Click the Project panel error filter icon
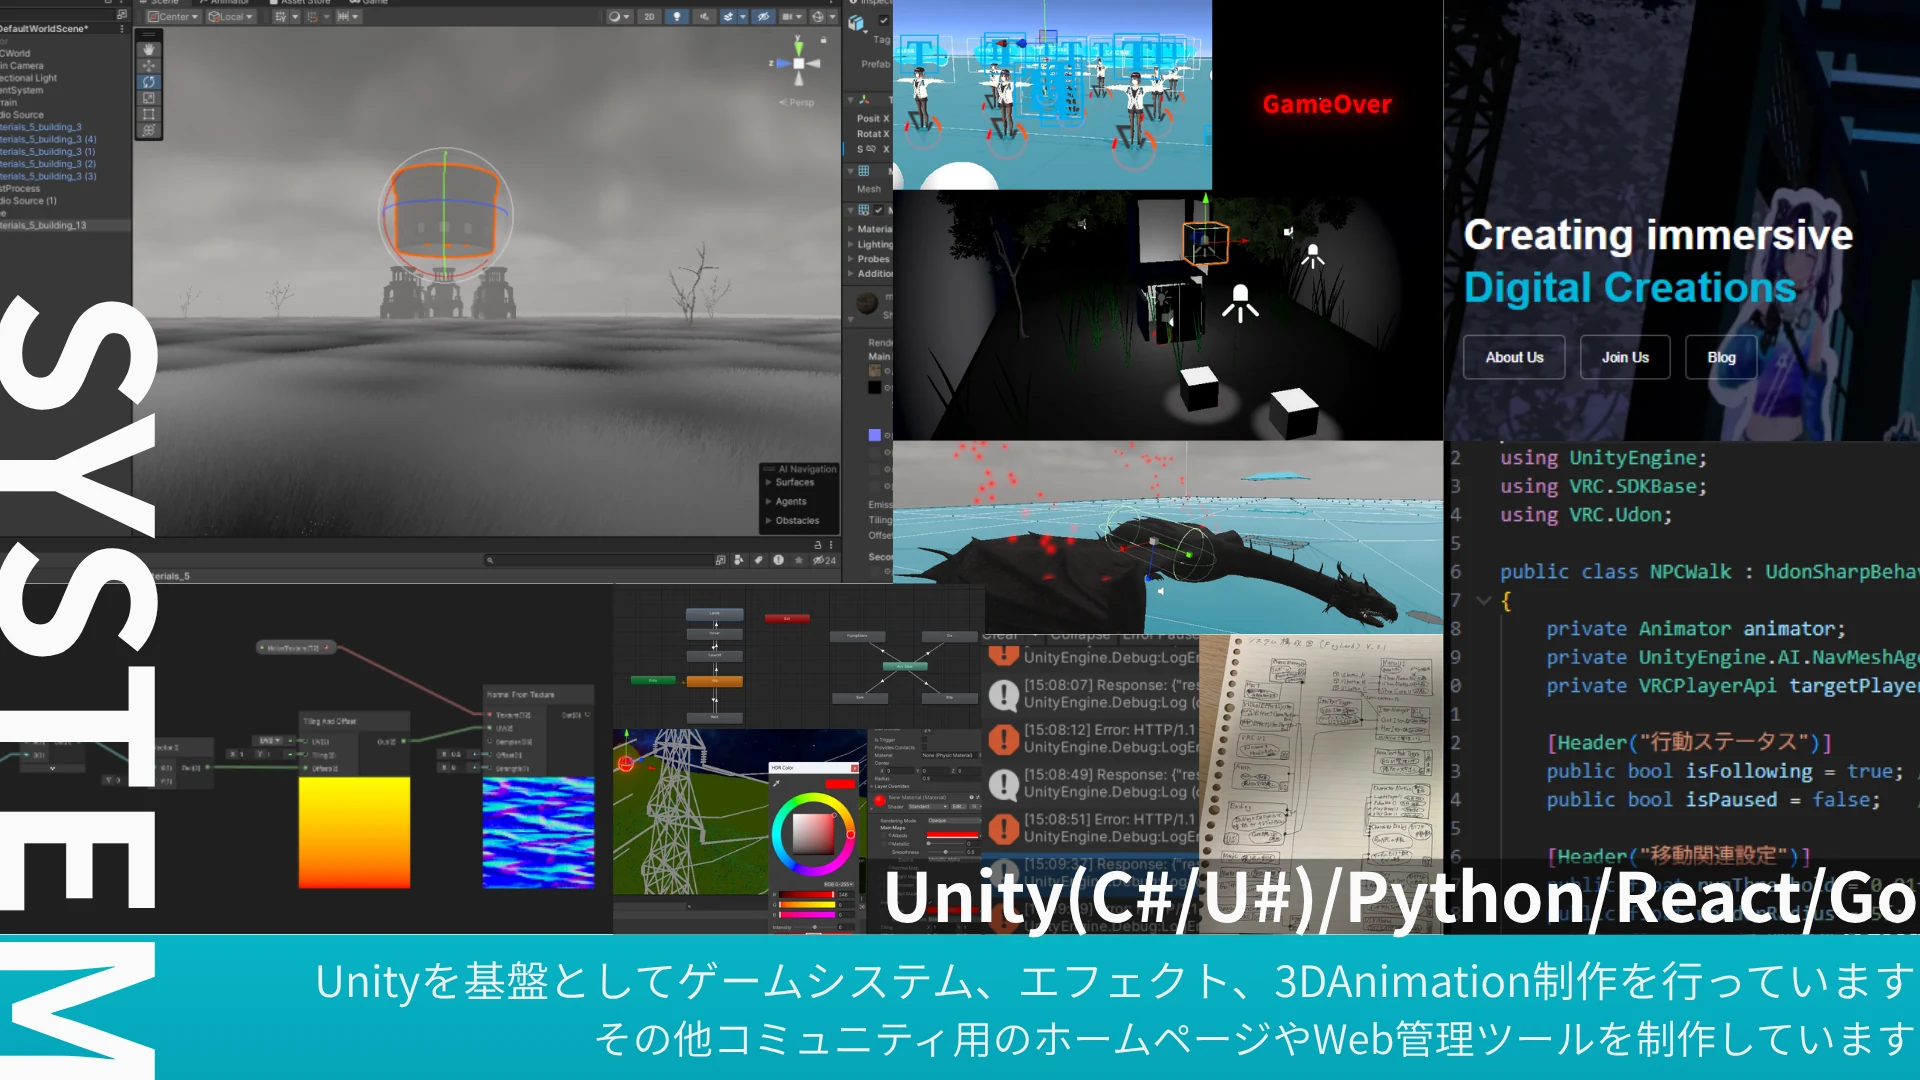 (778, 560)
